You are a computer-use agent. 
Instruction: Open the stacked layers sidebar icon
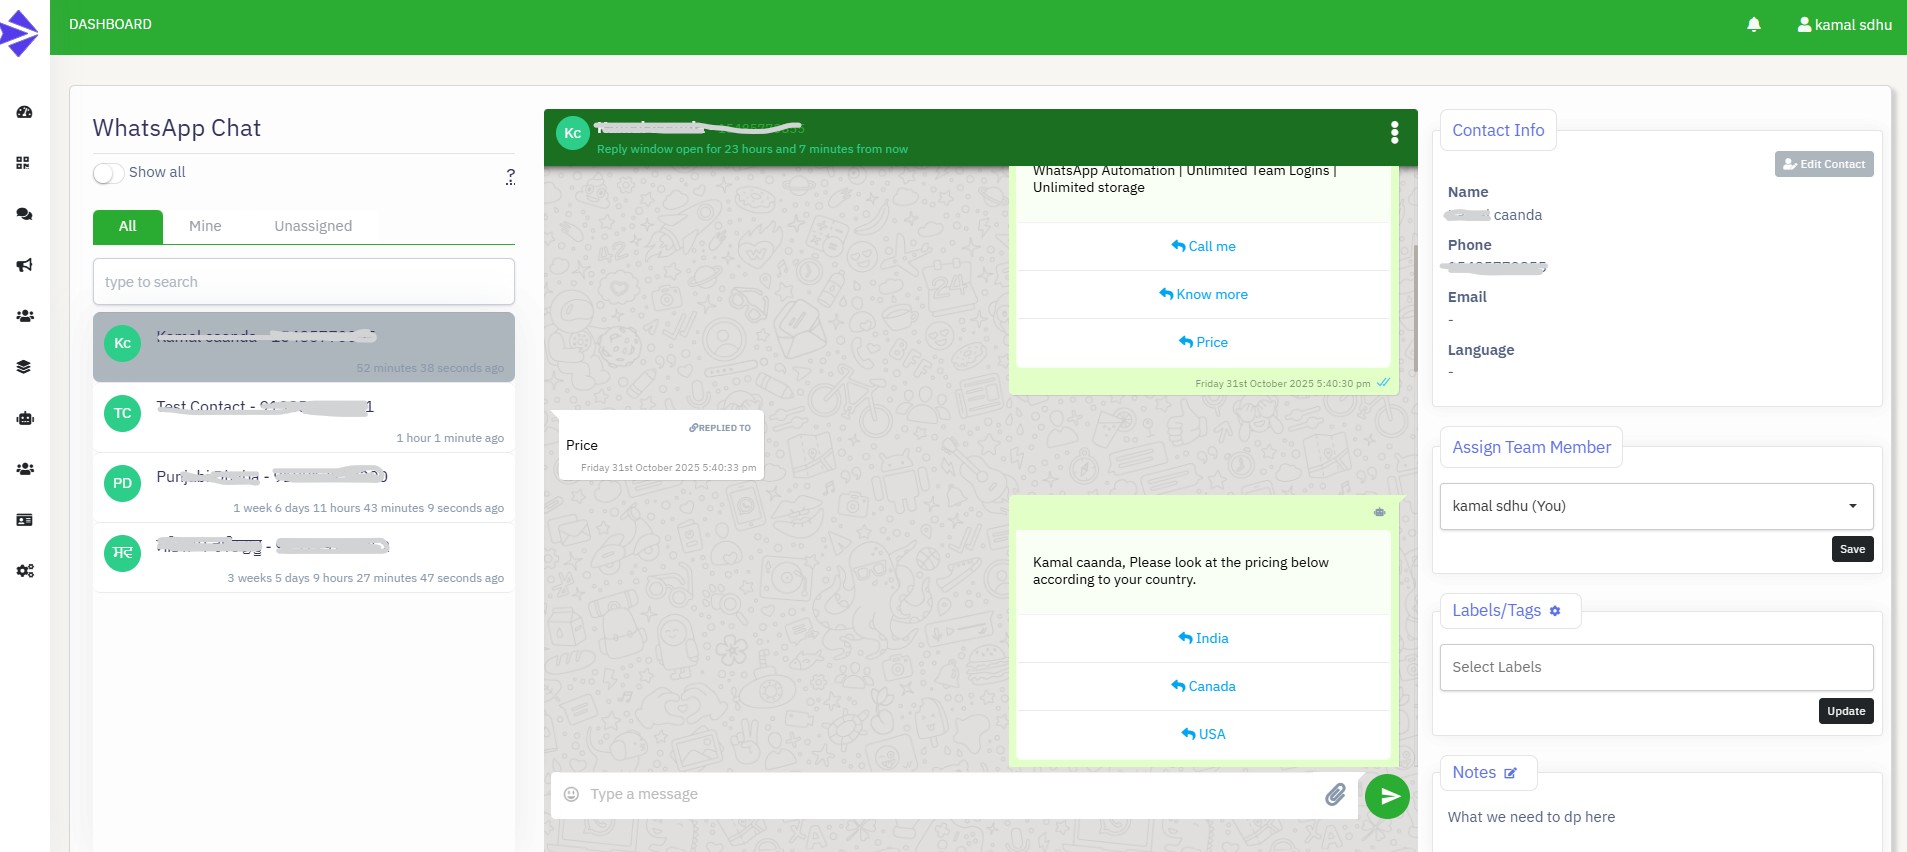tap(24, 367)
